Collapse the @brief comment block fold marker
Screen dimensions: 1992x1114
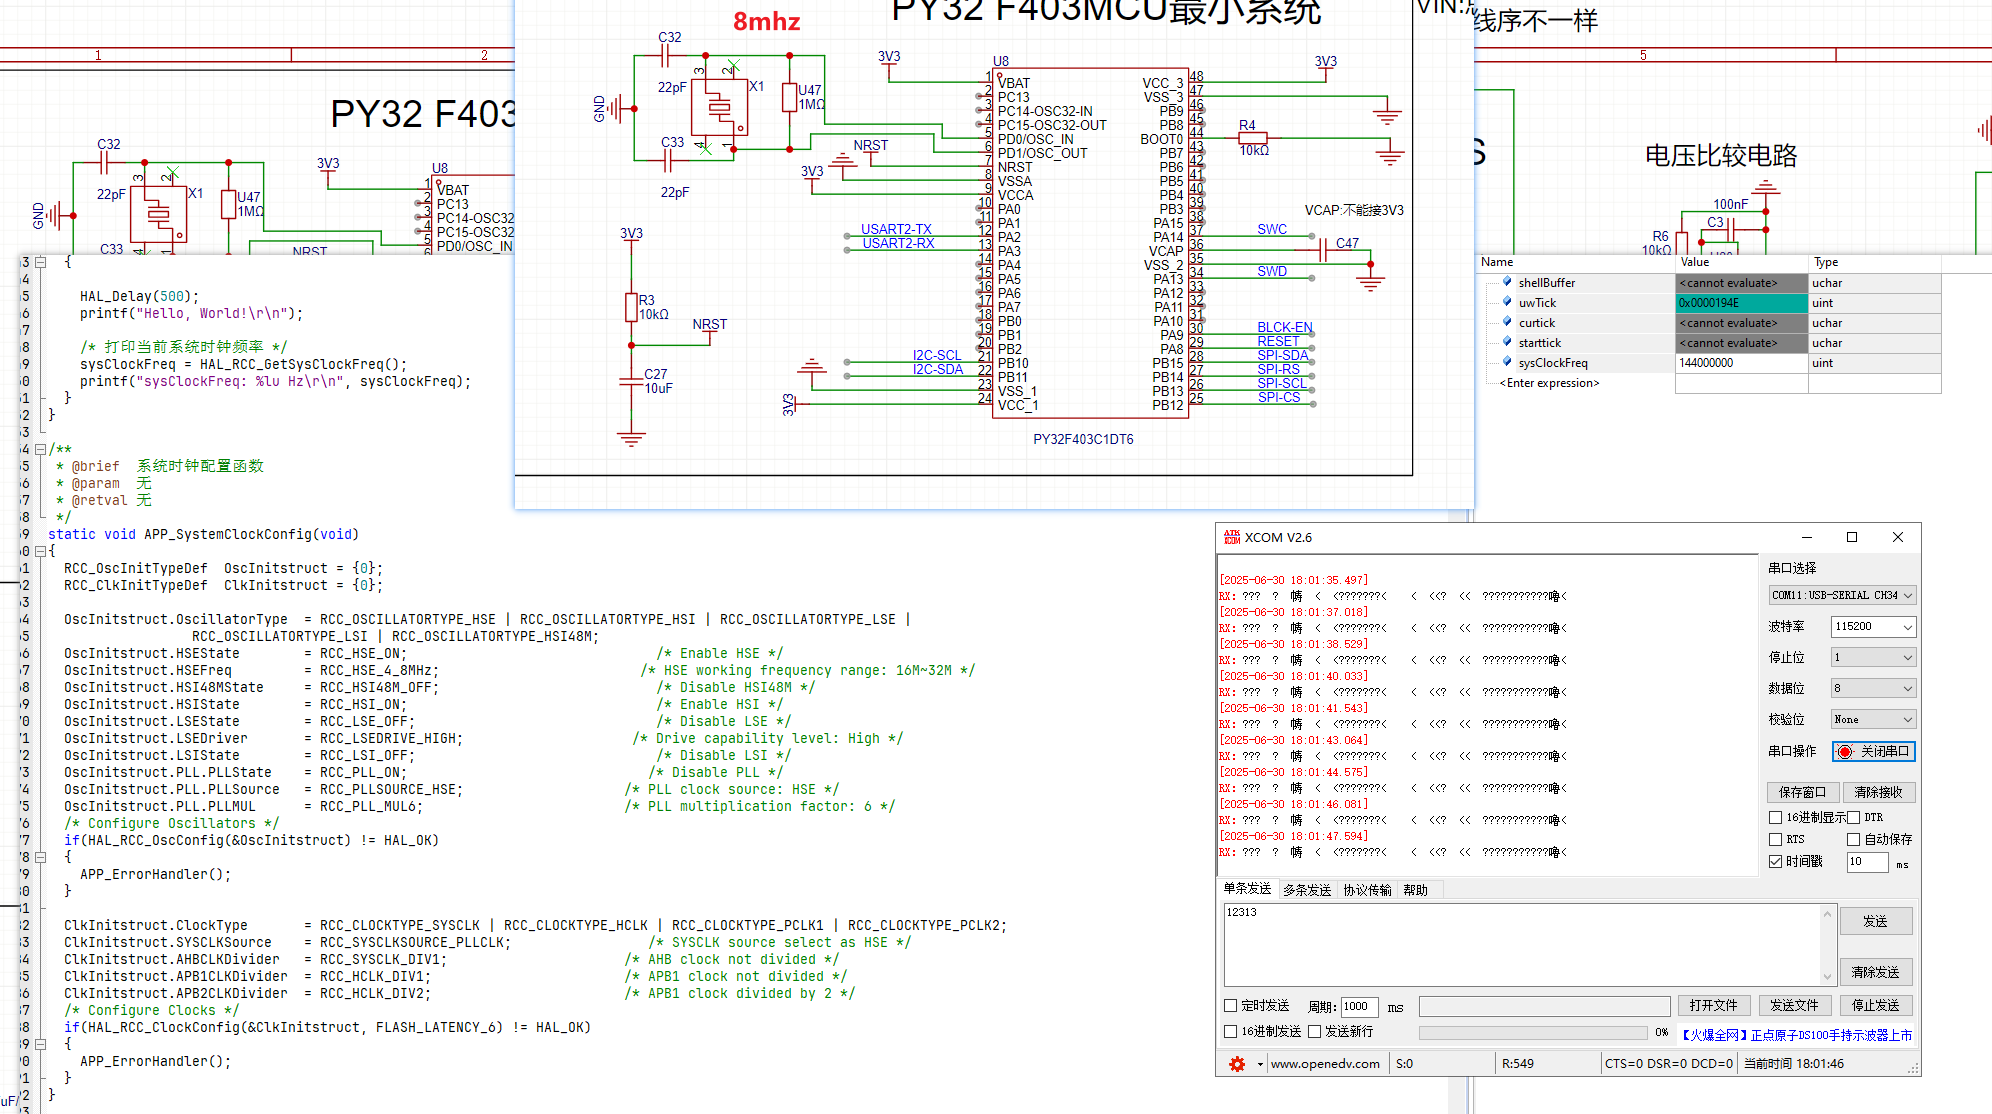click(x=40, y=450)
